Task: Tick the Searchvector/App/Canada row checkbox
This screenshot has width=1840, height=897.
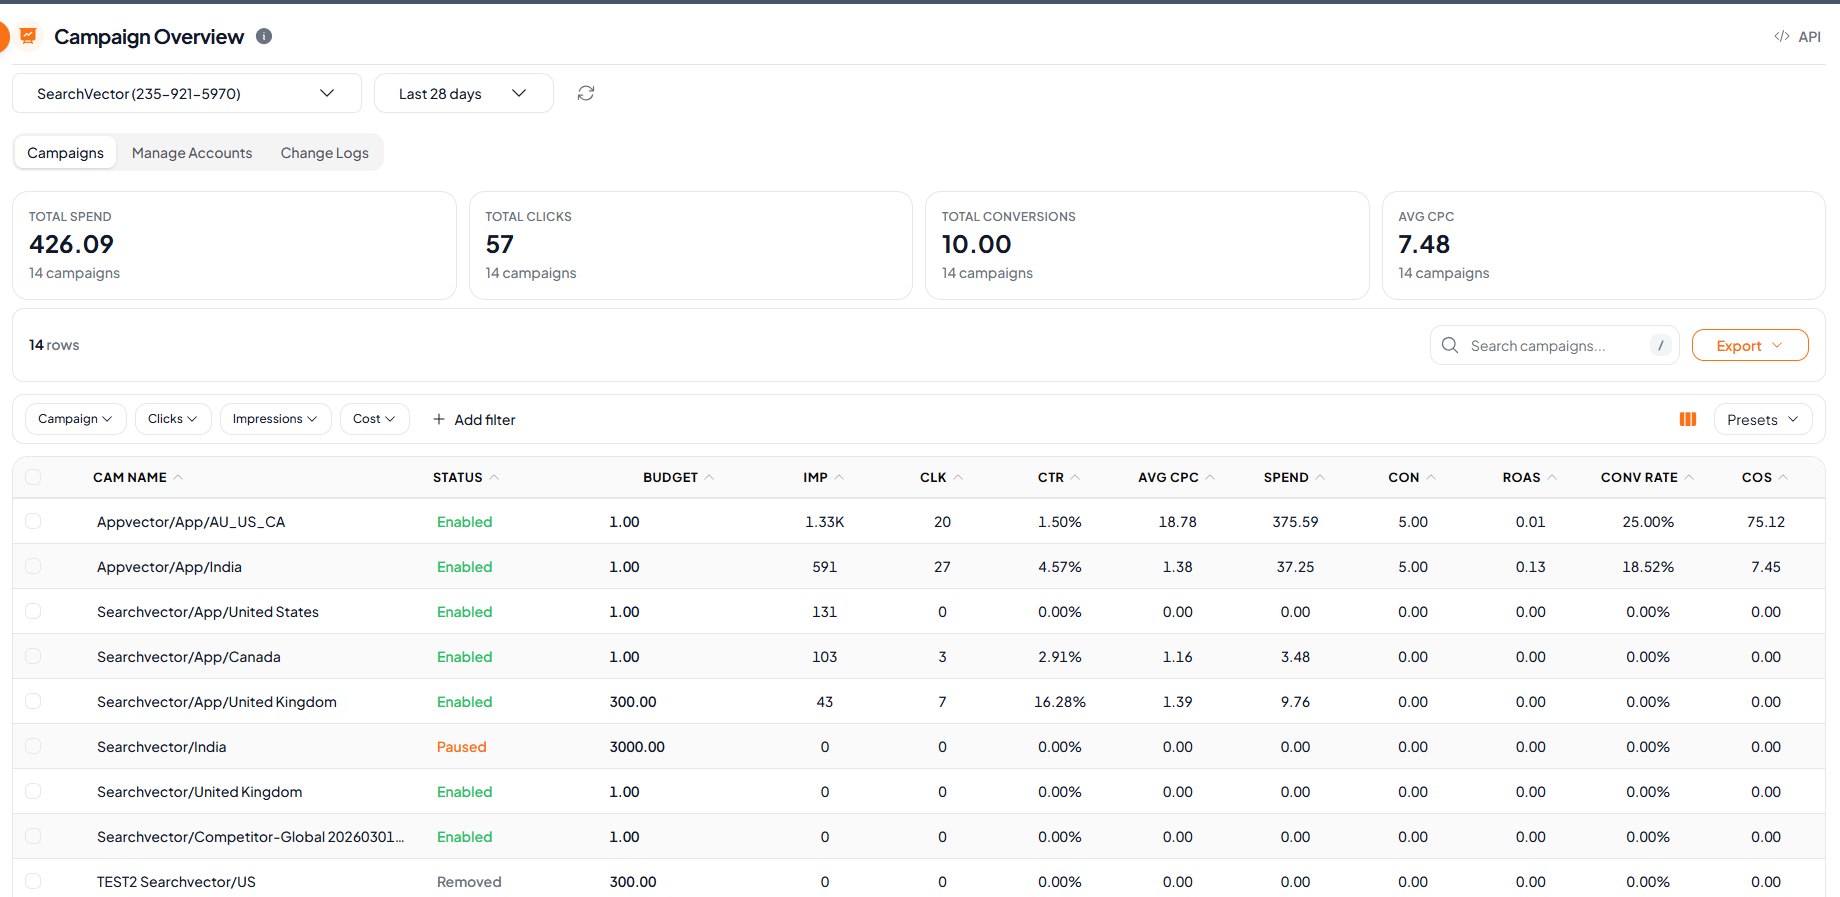Action: click(33, 656)
